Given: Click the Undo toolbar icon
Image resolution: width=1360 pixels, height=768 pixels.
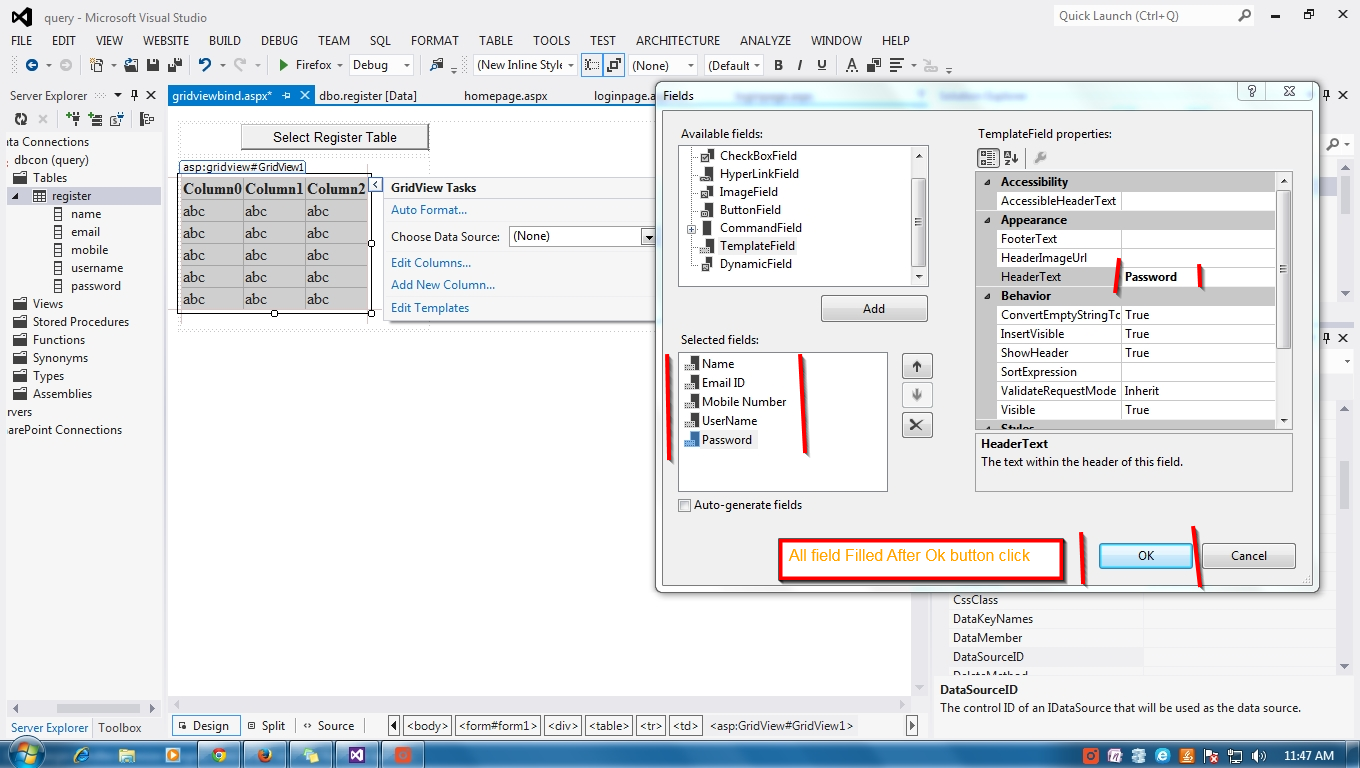Looking at the screenshot, I should tap(206, 65).
